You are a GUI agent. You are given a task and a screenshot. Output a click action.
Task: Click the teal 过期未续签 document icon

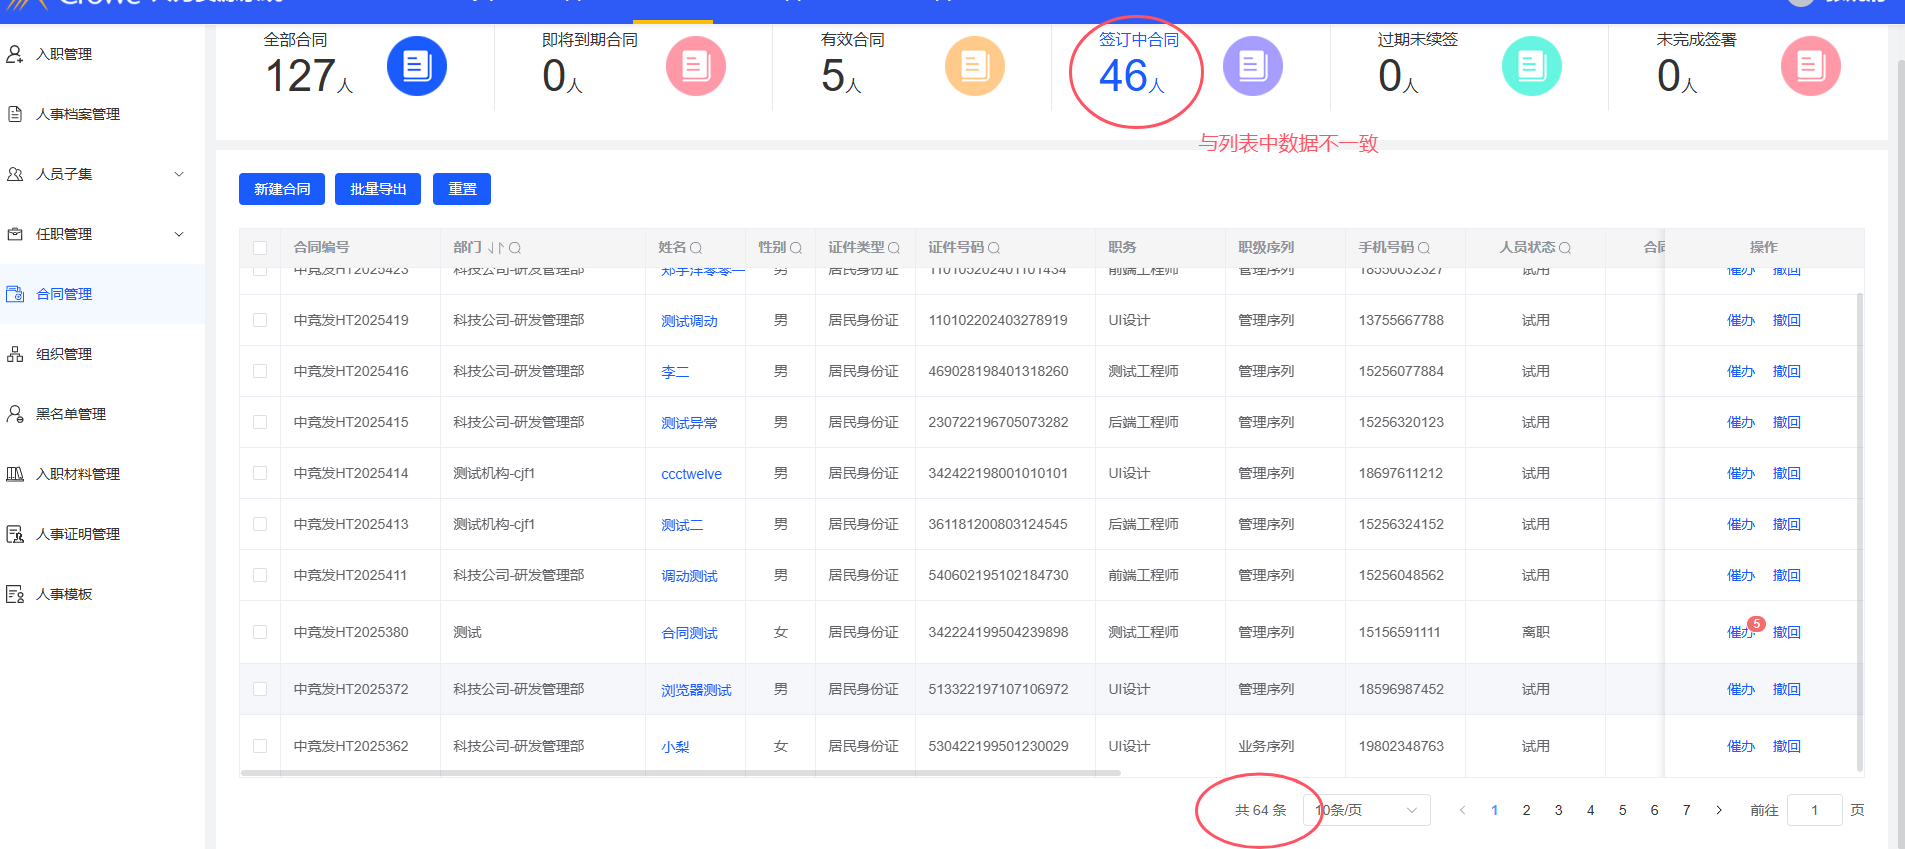tap(1531, 66)
